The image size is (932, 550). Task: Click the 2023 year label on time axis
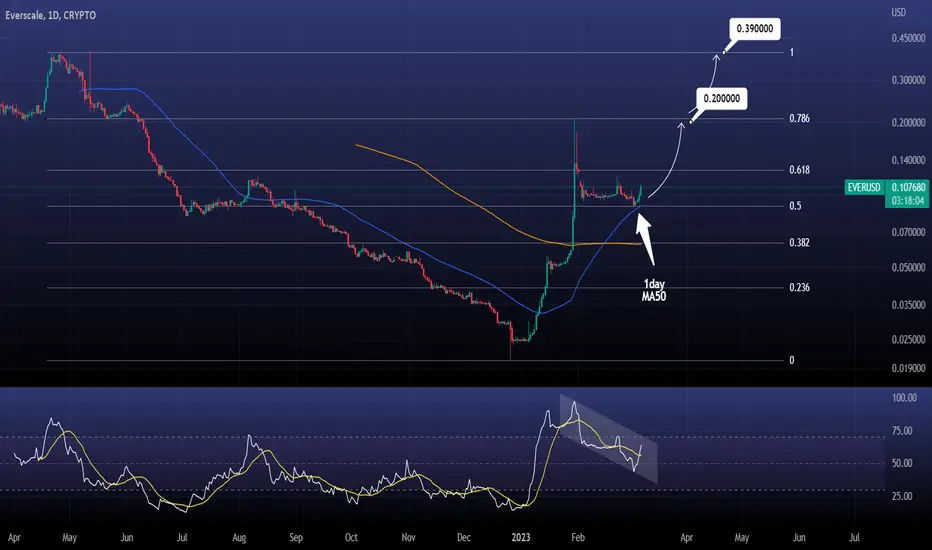pyautogui.click(x=521, y=538)
